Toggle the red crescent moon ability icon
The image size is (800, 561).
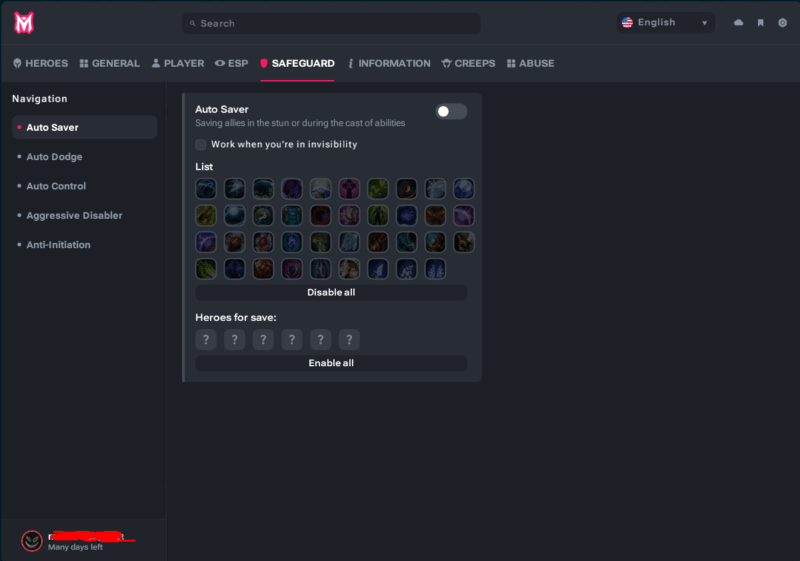click(407, 189)
